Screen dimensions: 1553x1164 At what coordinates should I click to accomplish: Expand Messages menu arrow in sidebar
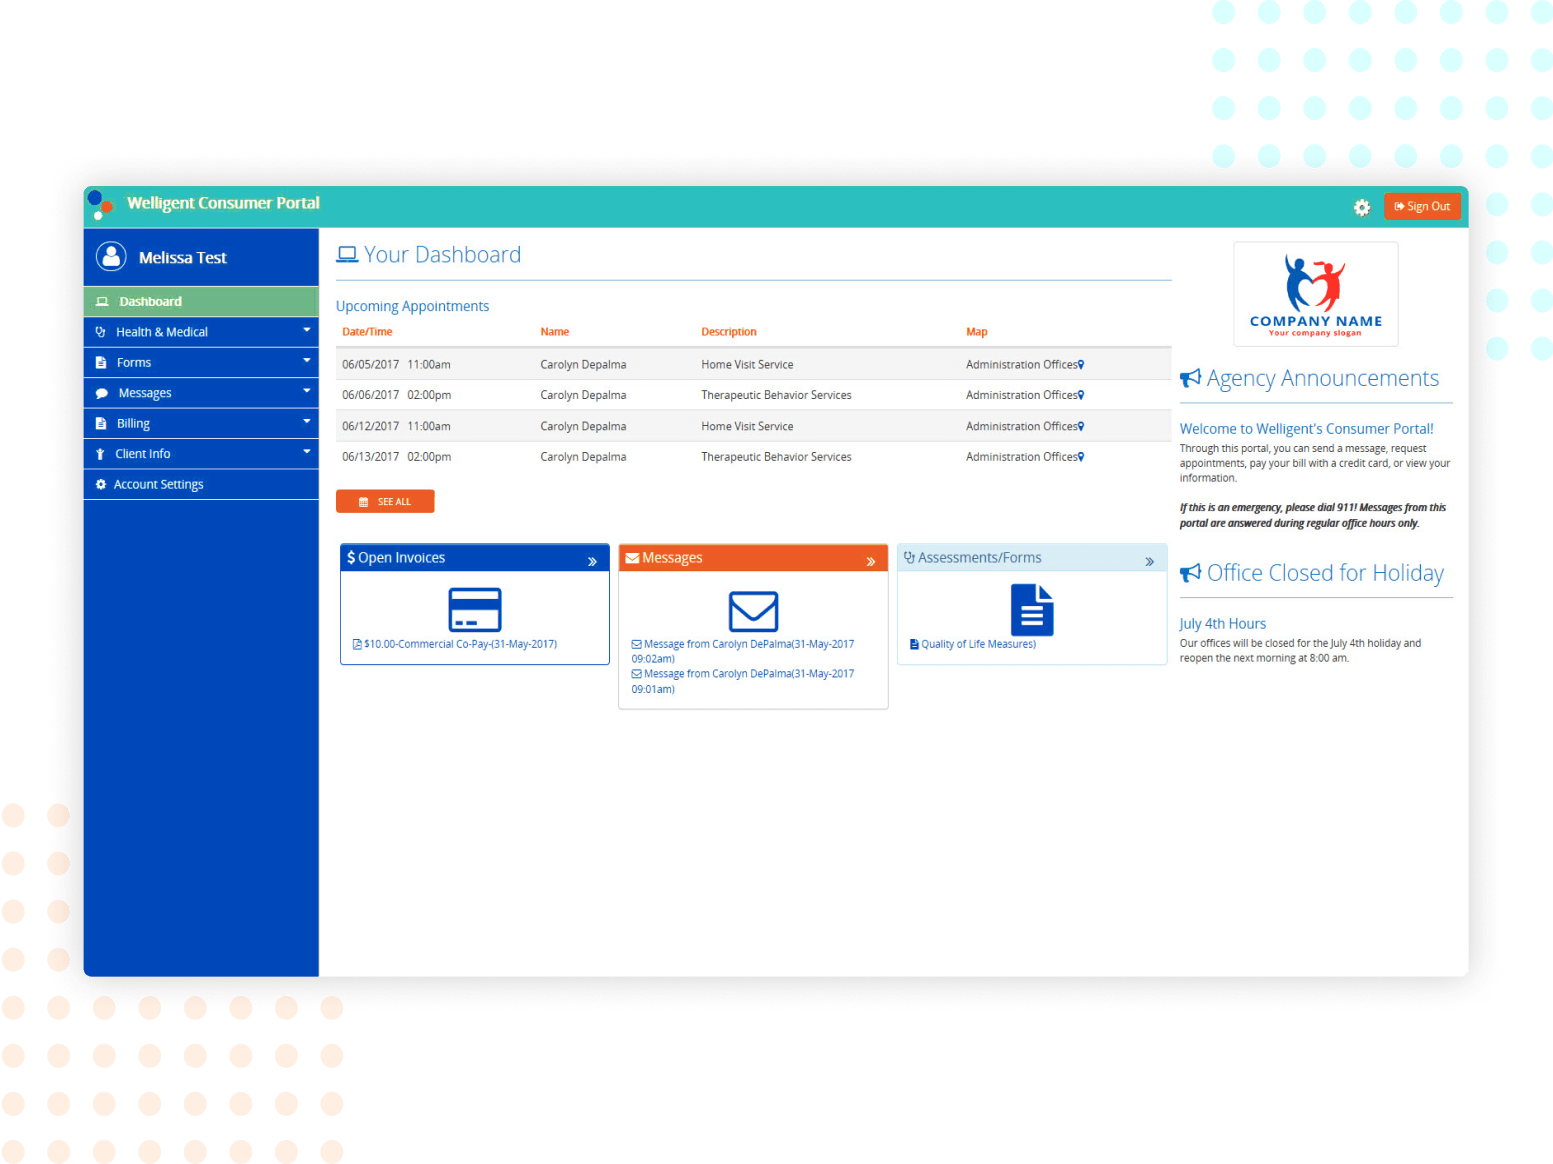(307, 391)
